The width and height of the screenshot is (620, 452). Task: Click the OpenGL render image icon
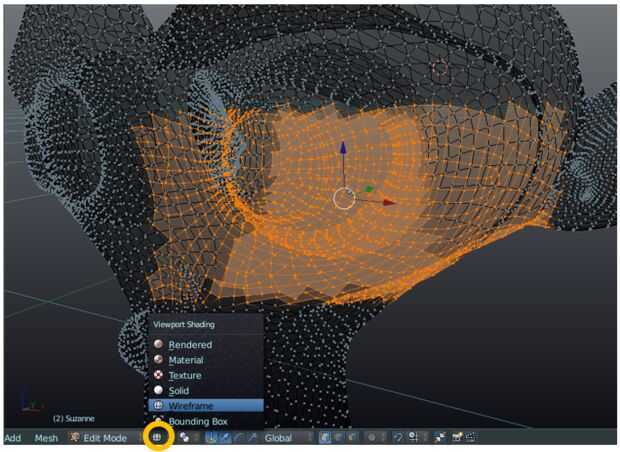pyautogui.click(x=457, y=437)
